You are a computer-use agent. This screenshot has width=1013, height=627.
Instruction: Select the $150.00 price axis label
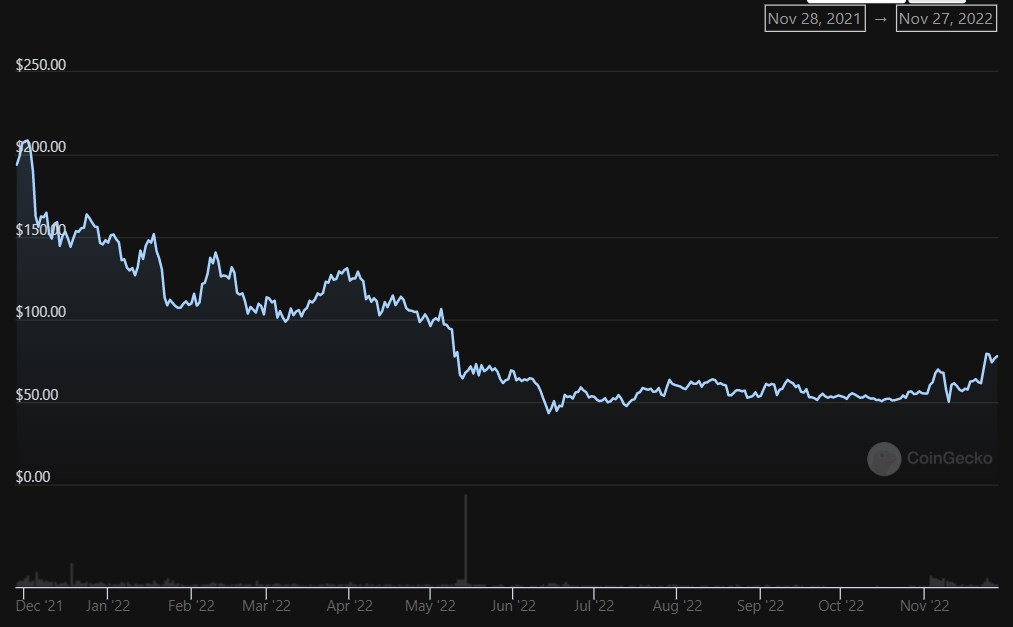coord(41,230)
